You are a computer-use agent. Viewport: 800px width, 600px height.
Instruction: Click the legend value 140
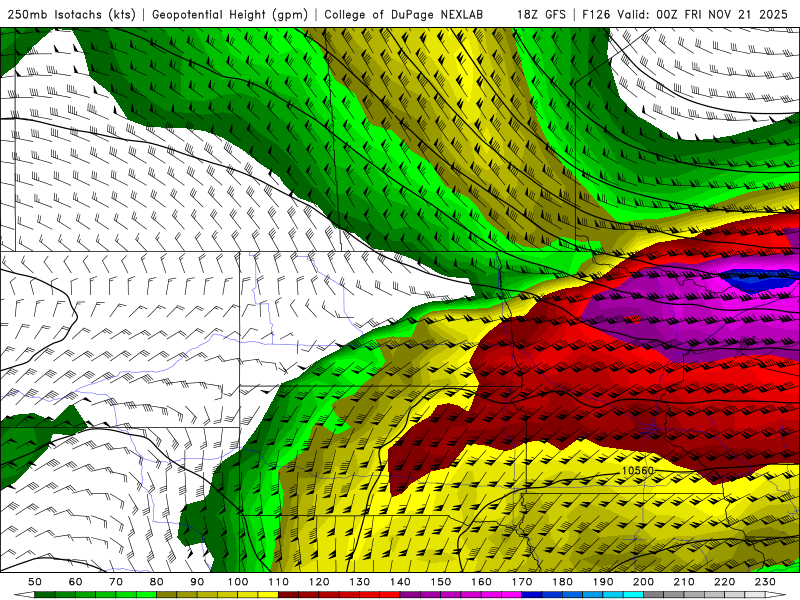[400, 582]
